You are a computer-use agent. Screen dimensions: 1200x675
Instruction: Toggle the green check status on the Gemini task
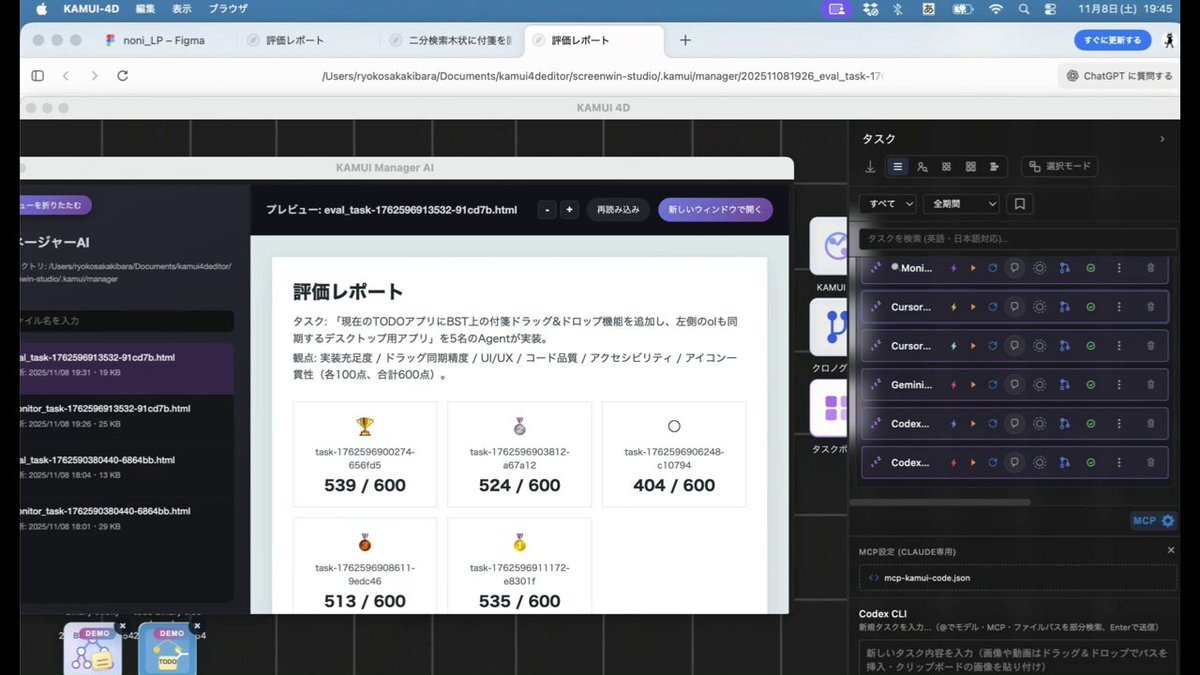tap(1091, 385)
